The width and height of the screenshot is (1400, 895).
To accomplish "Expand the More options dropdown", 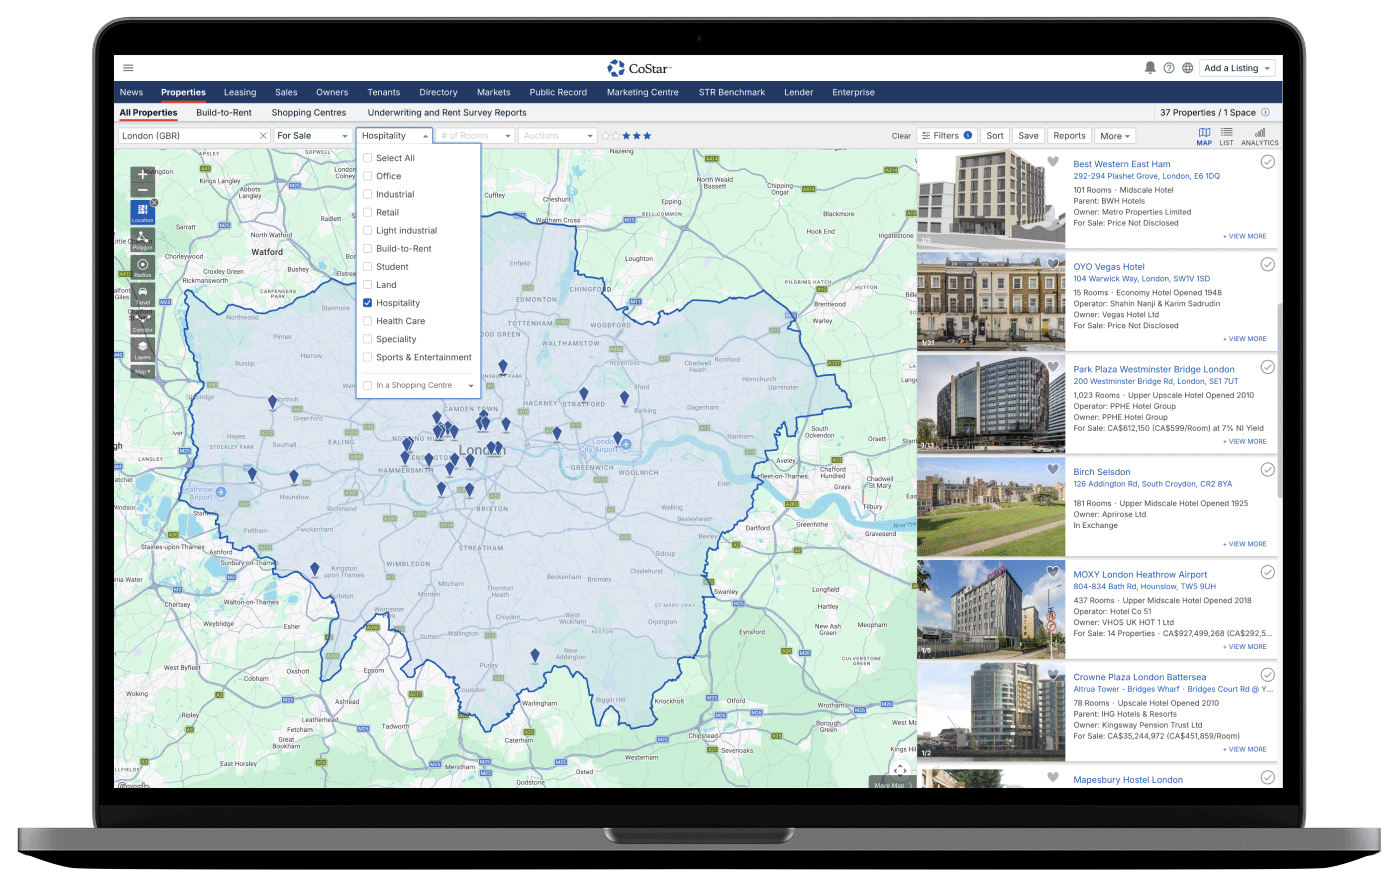I will coord(1115,136).
